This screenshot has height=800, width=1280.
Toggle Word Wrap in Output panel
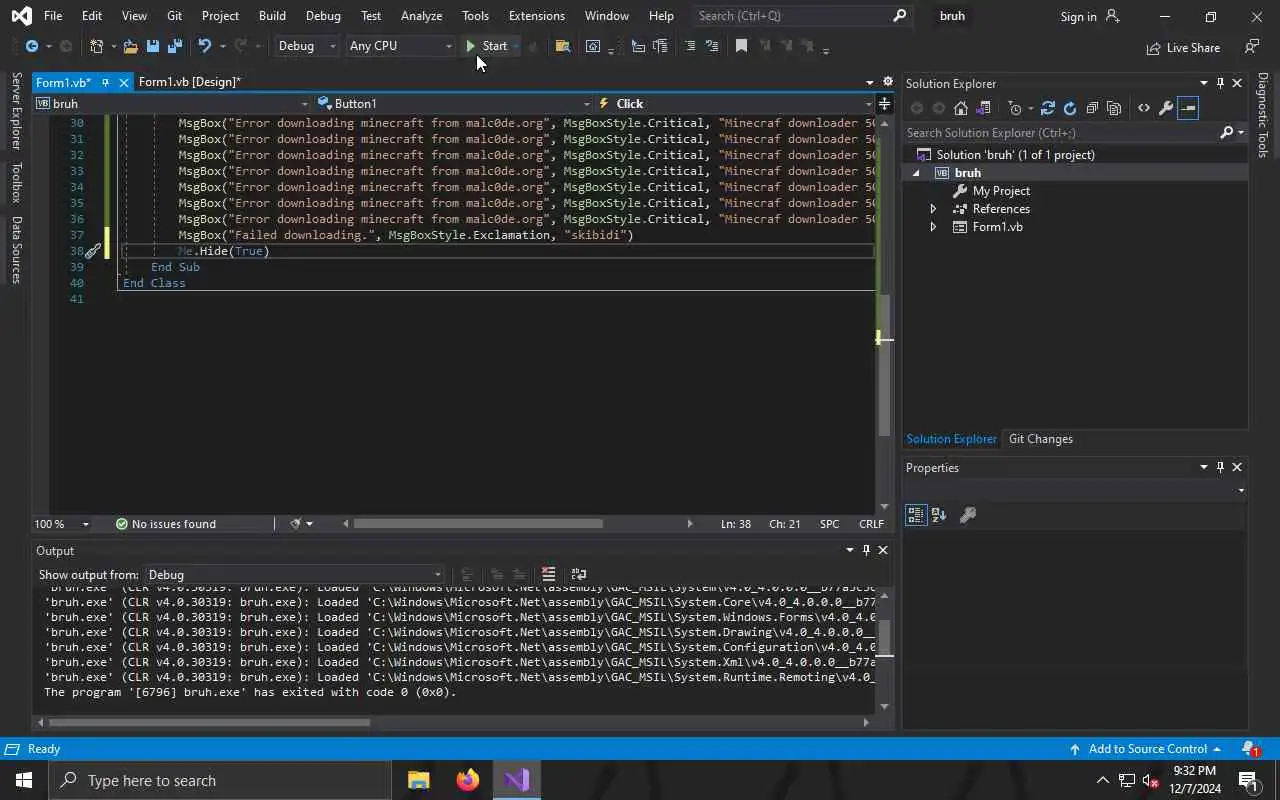tap(578, 574)
